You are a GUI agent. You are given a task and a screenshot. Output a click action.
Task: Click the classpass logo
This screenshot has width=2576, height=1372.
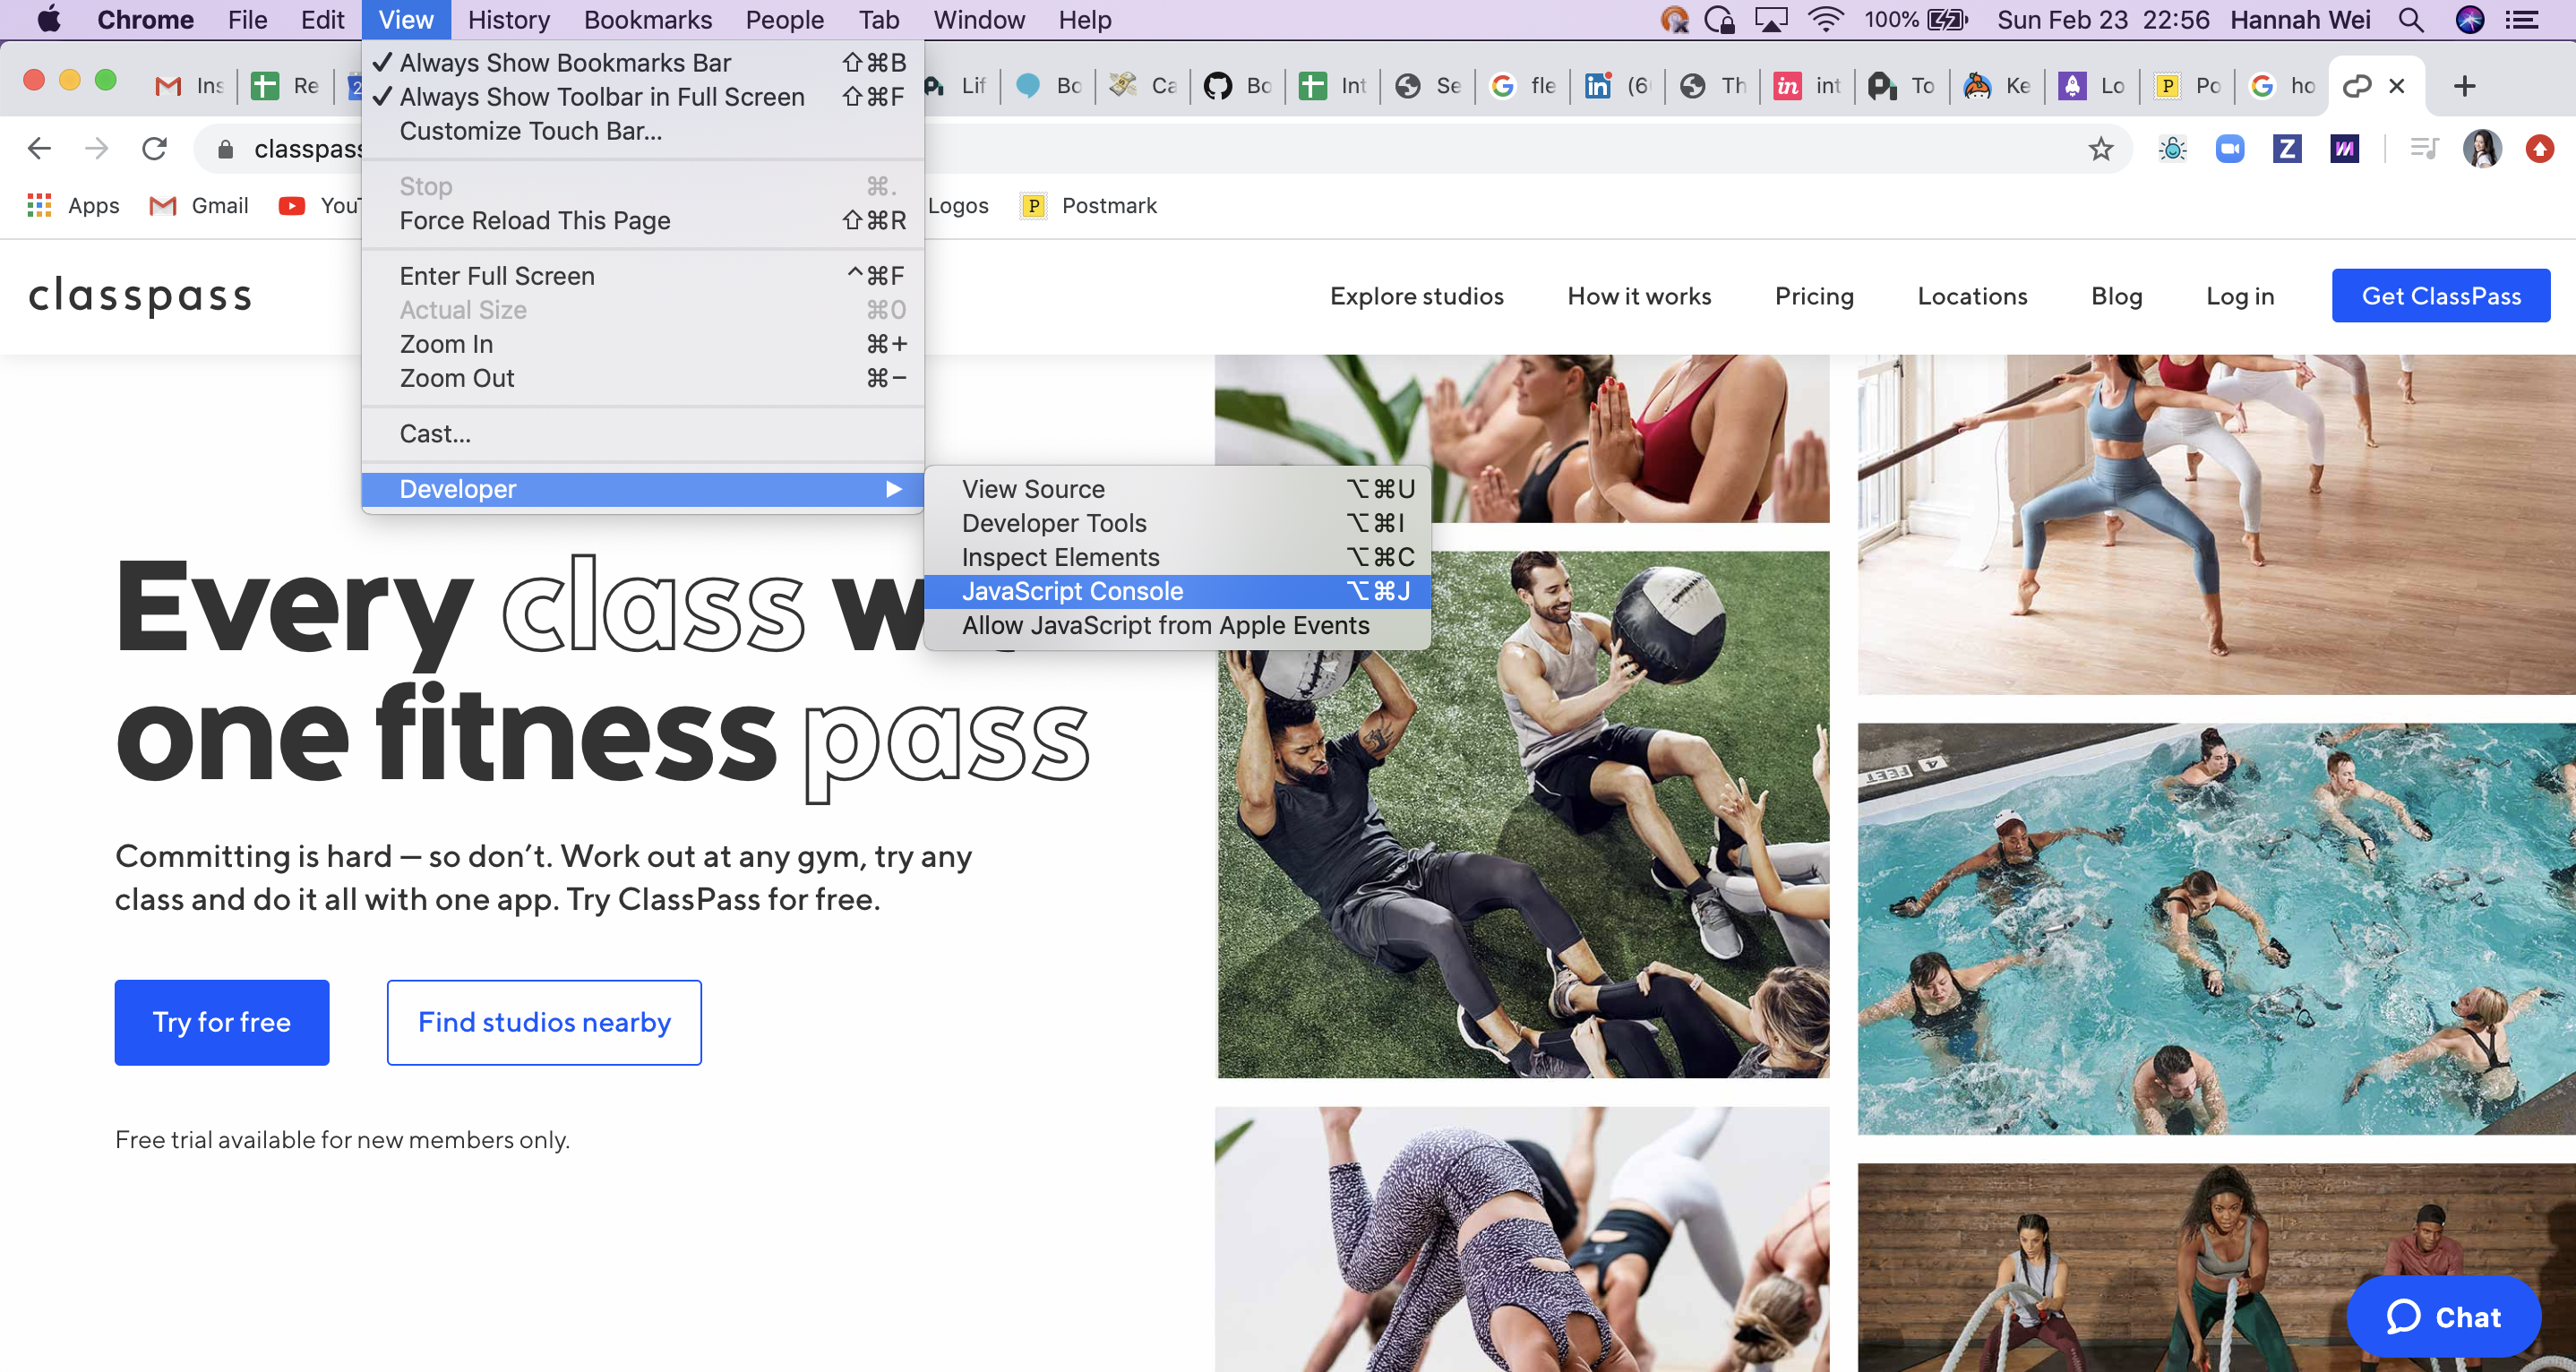pyautogui.click(x=140, y=296)
